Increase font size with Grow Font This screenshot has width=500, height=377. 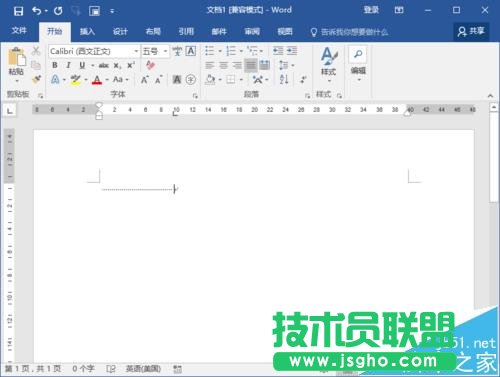point(145,80)
